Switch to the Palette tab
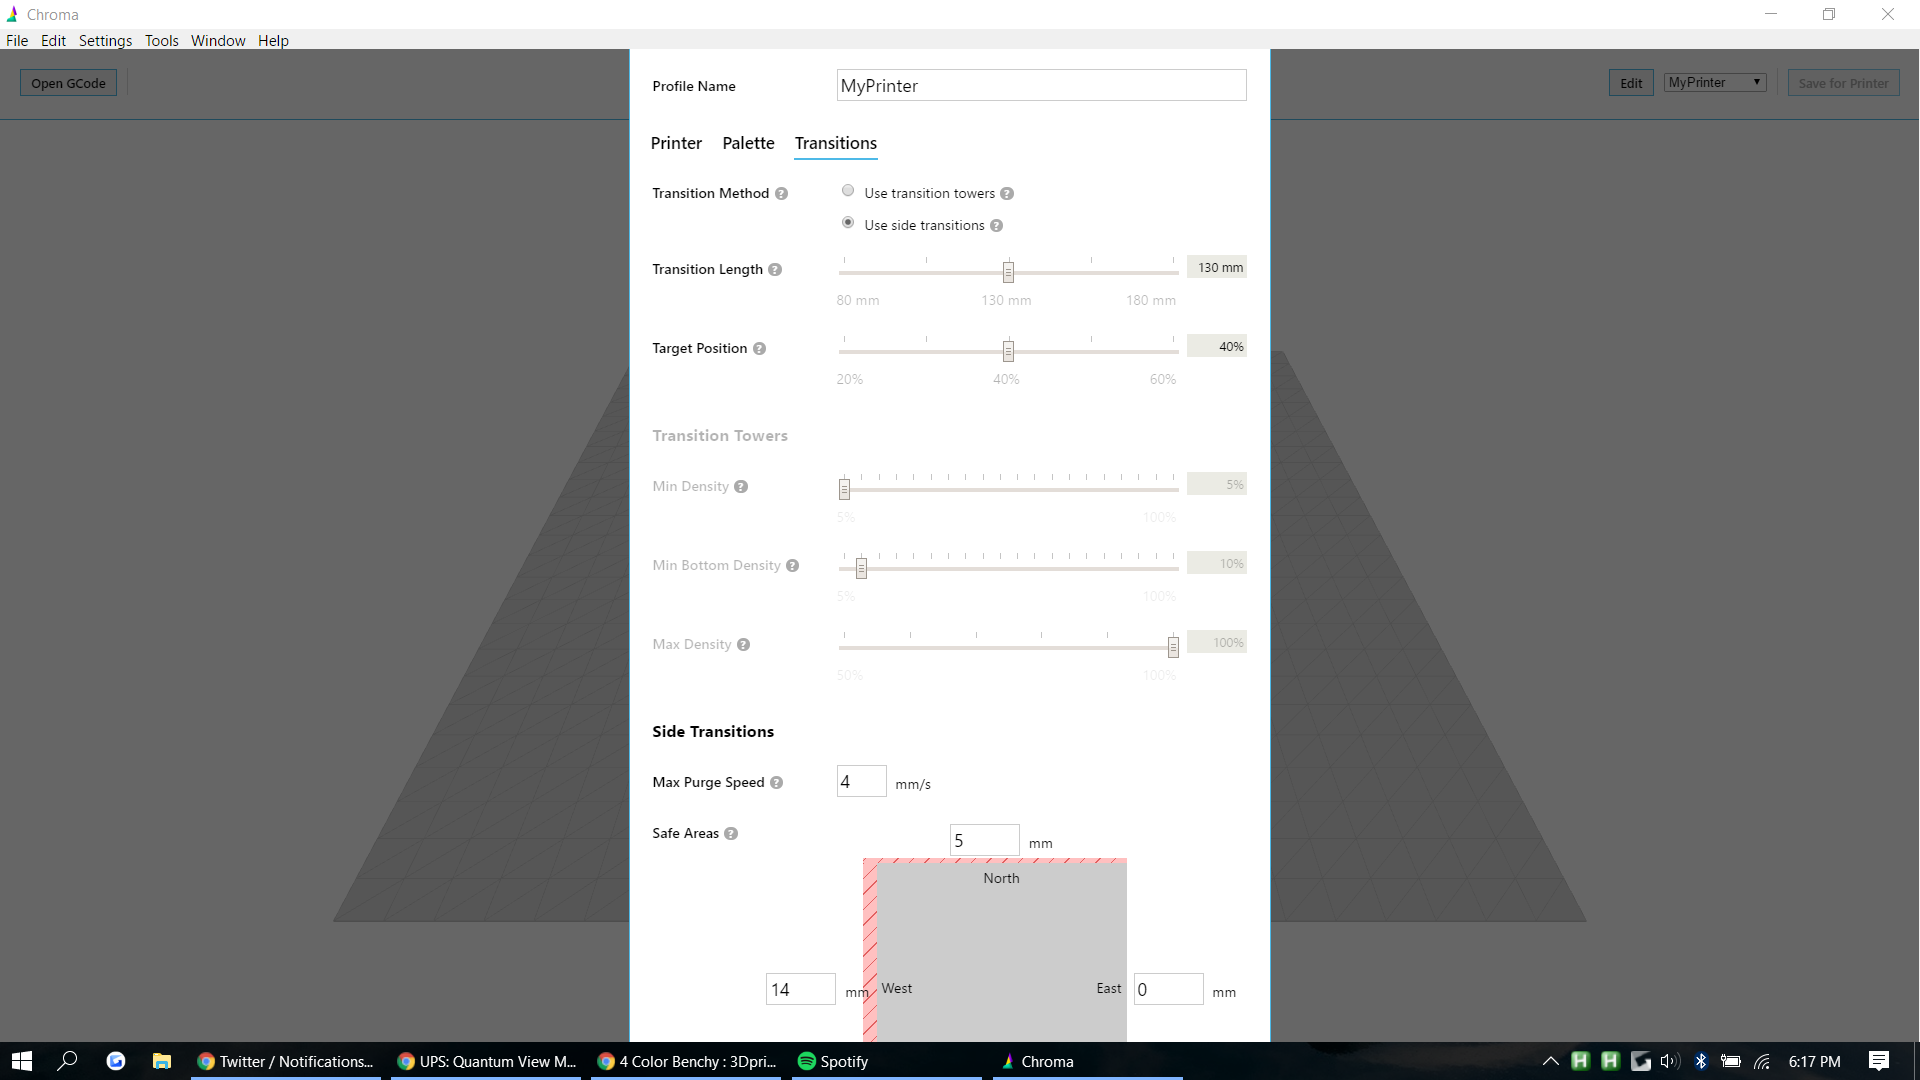 748,143
